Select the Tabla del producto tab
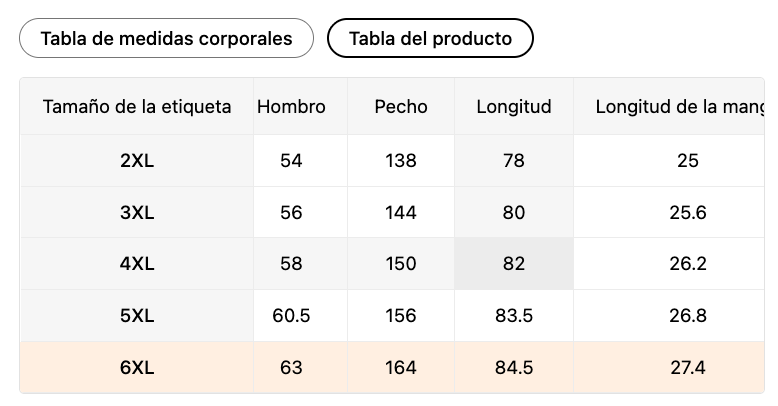This screenshot has height=406, width=778. tap(430, 38)
